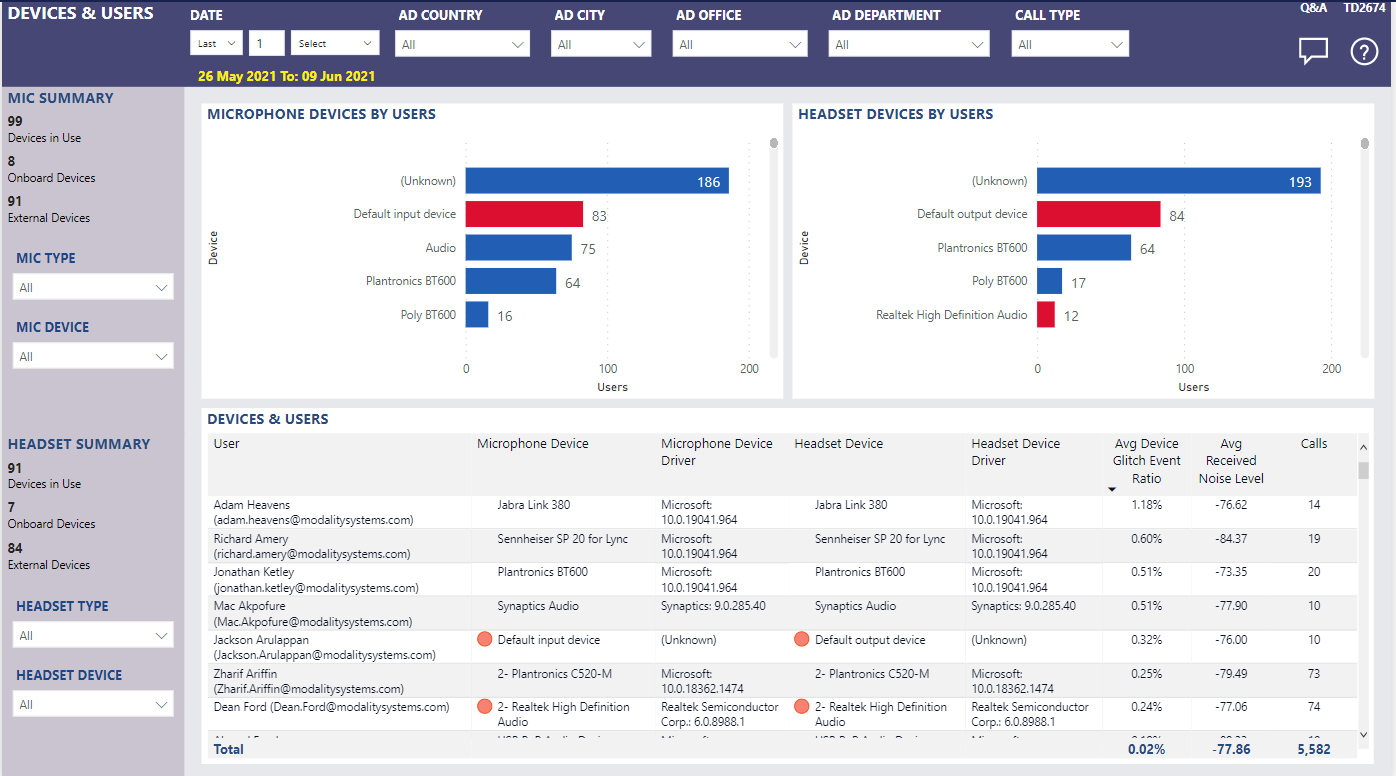
Task: Select the Adam Heavens user cell
Action: 340,512
